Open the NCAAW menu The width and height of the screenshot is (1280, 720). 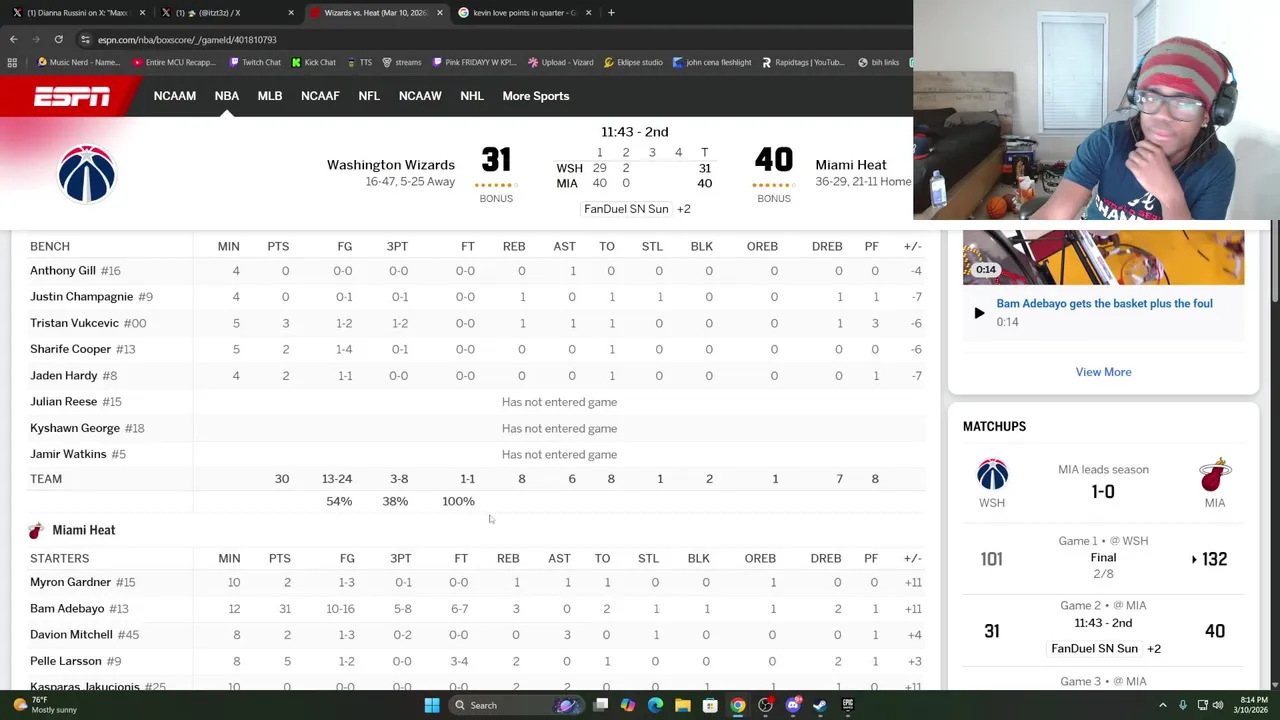coord(420,96)
